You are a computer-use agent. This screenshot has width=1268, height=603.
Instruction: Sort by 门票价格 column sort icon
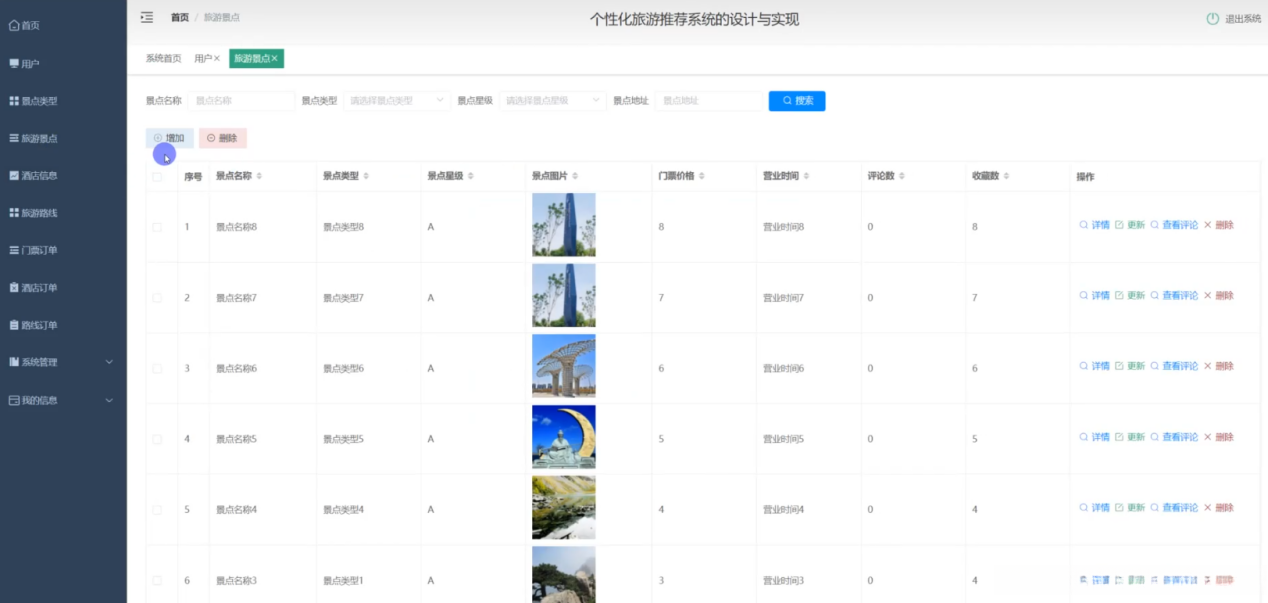[702, 176]
